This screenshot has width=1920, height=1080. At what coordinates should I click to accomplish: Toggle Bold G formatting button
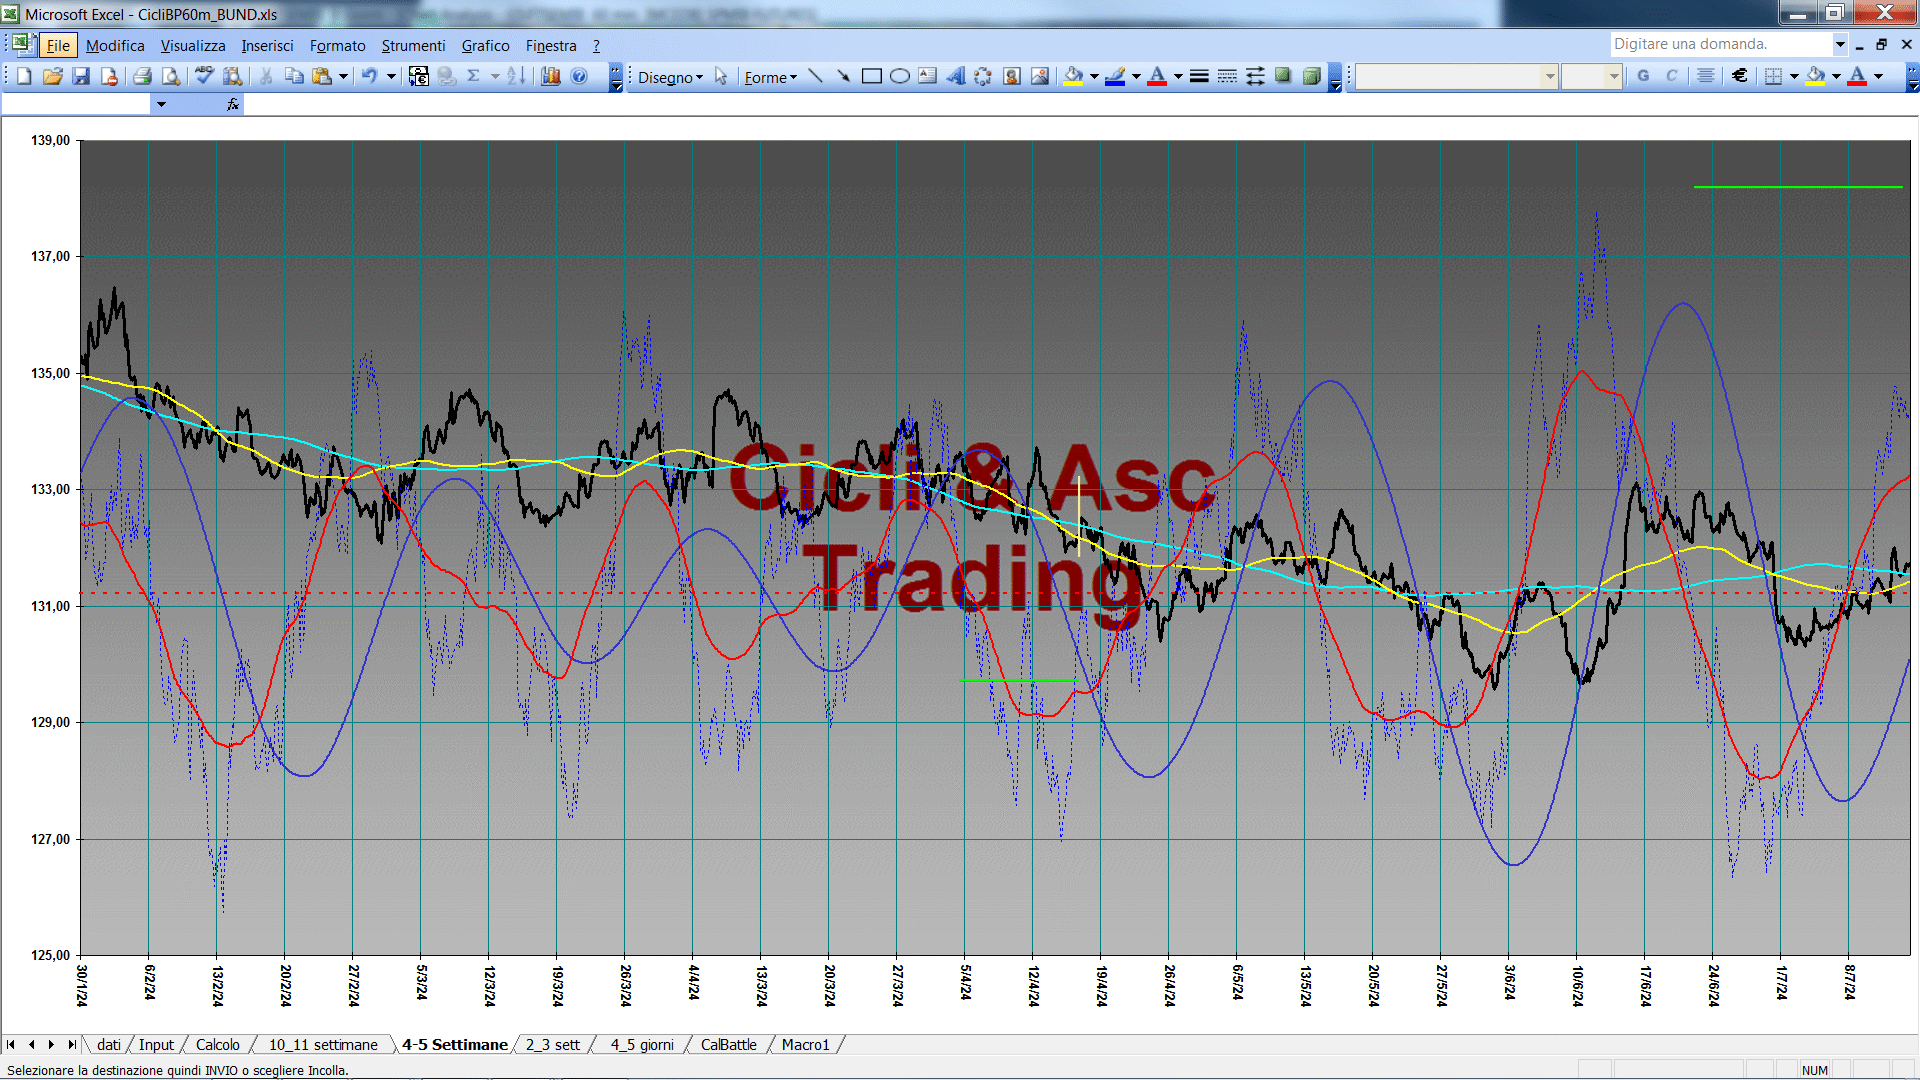[x=1643, y=76]
